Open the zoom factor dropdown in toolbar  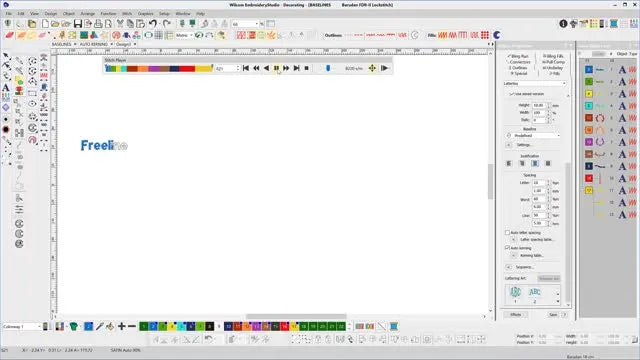pos(257,24)
